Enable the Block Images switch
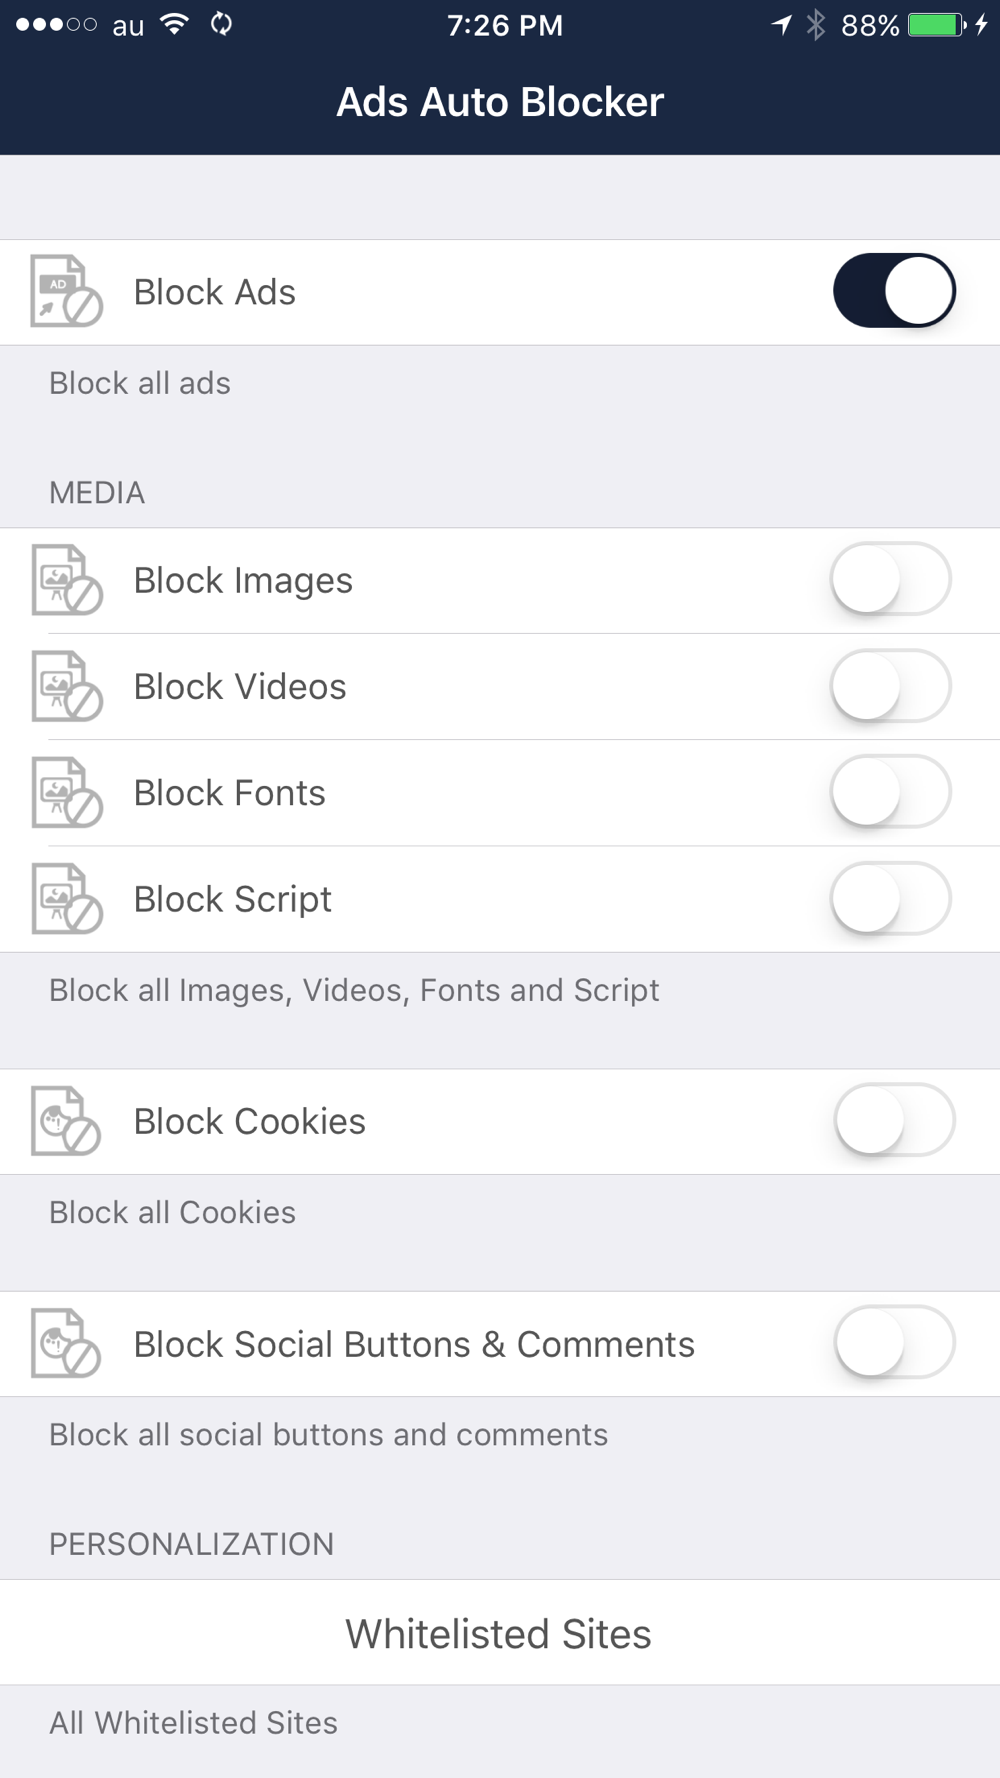The image size is (1000, 1778). 890,579
